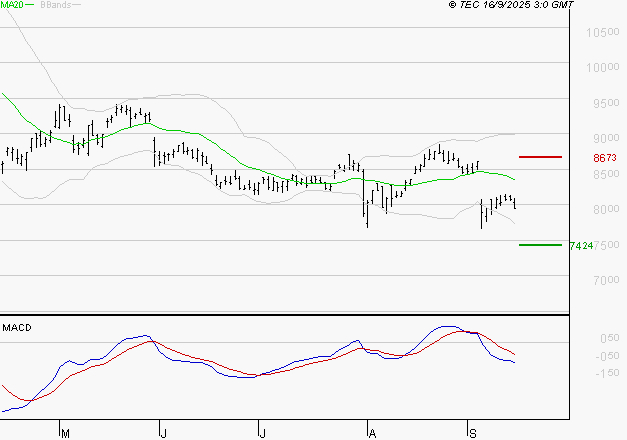Click the -050 MACD axis label
The image size is (627, 440).
[607, 356]
